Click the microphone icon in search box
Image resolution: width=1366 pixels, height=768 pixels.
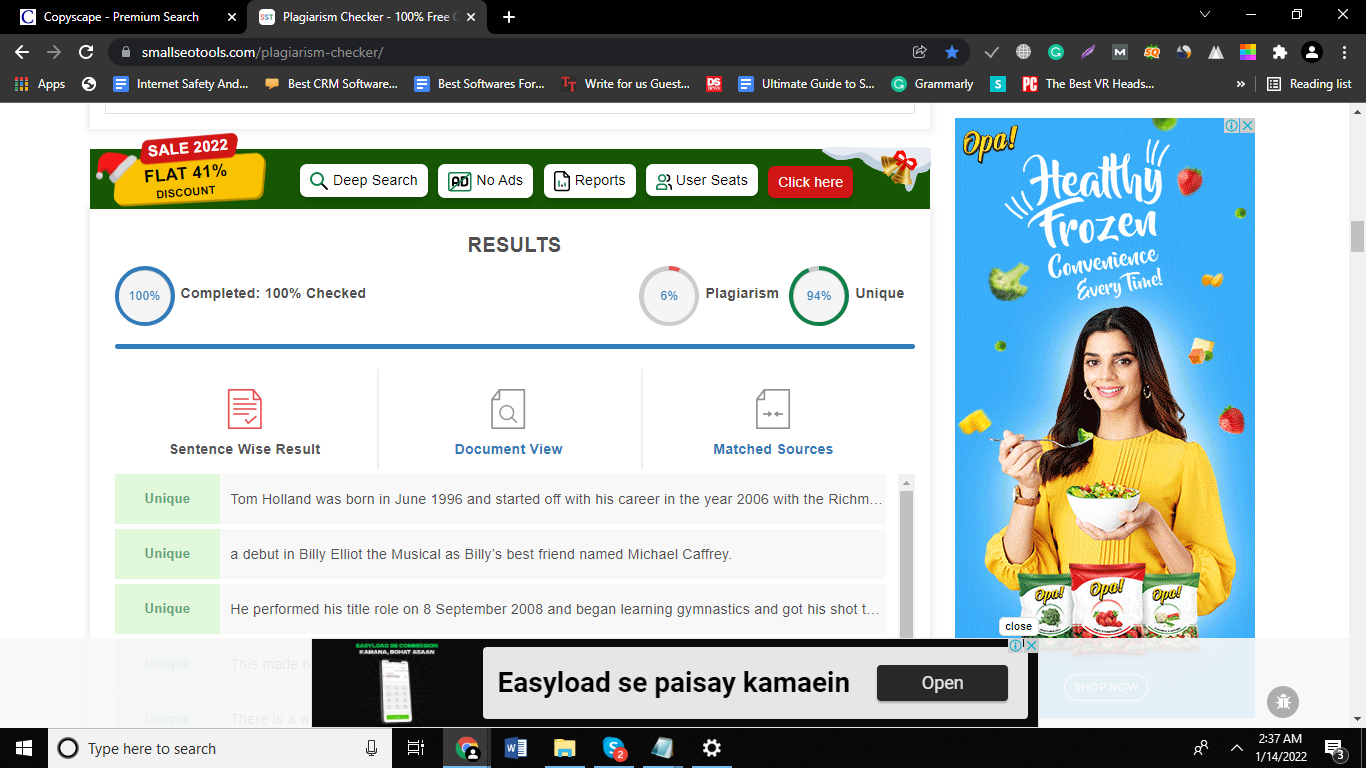371,748
